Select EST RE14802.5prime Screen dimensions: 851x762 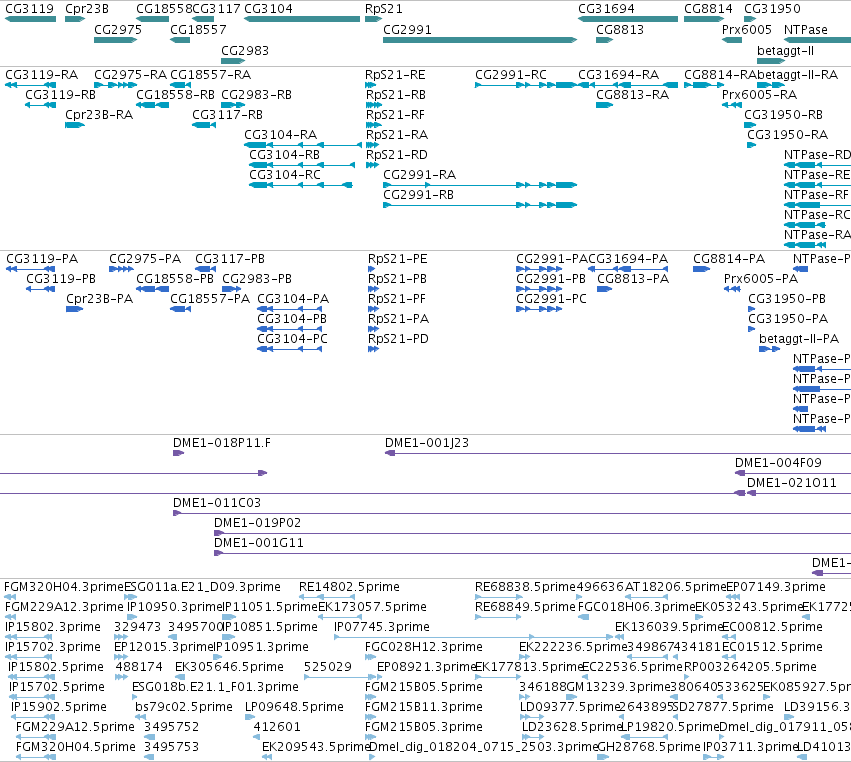350,587
